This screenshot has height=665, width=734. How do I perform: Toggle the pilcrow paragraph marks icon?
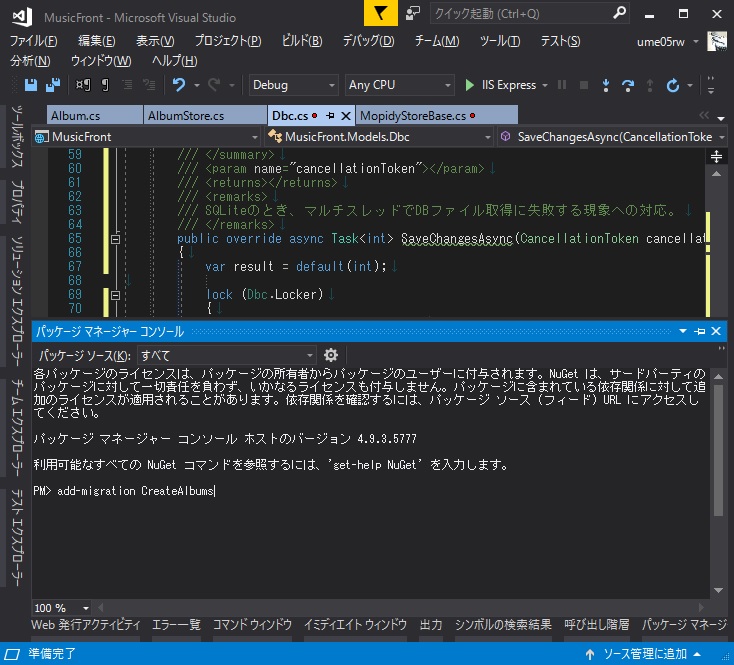point(105,85)
